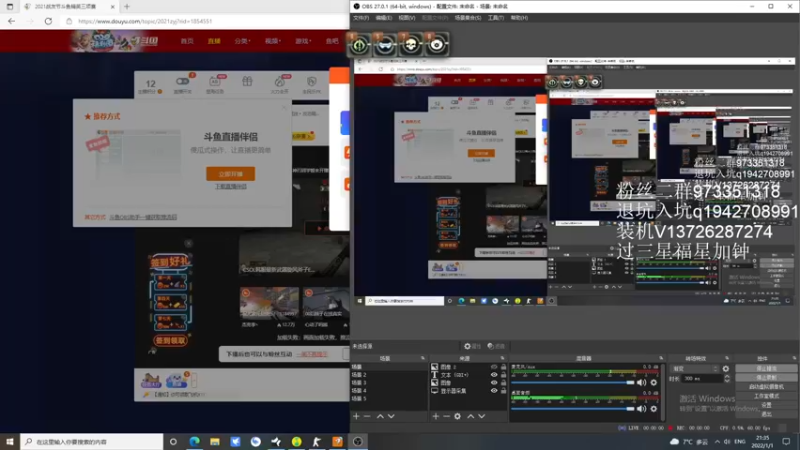This screenshot has width=800, height=450.
Task: Open the transition properties gear icon
Action: pyautogui.click(x=726, y=368)
